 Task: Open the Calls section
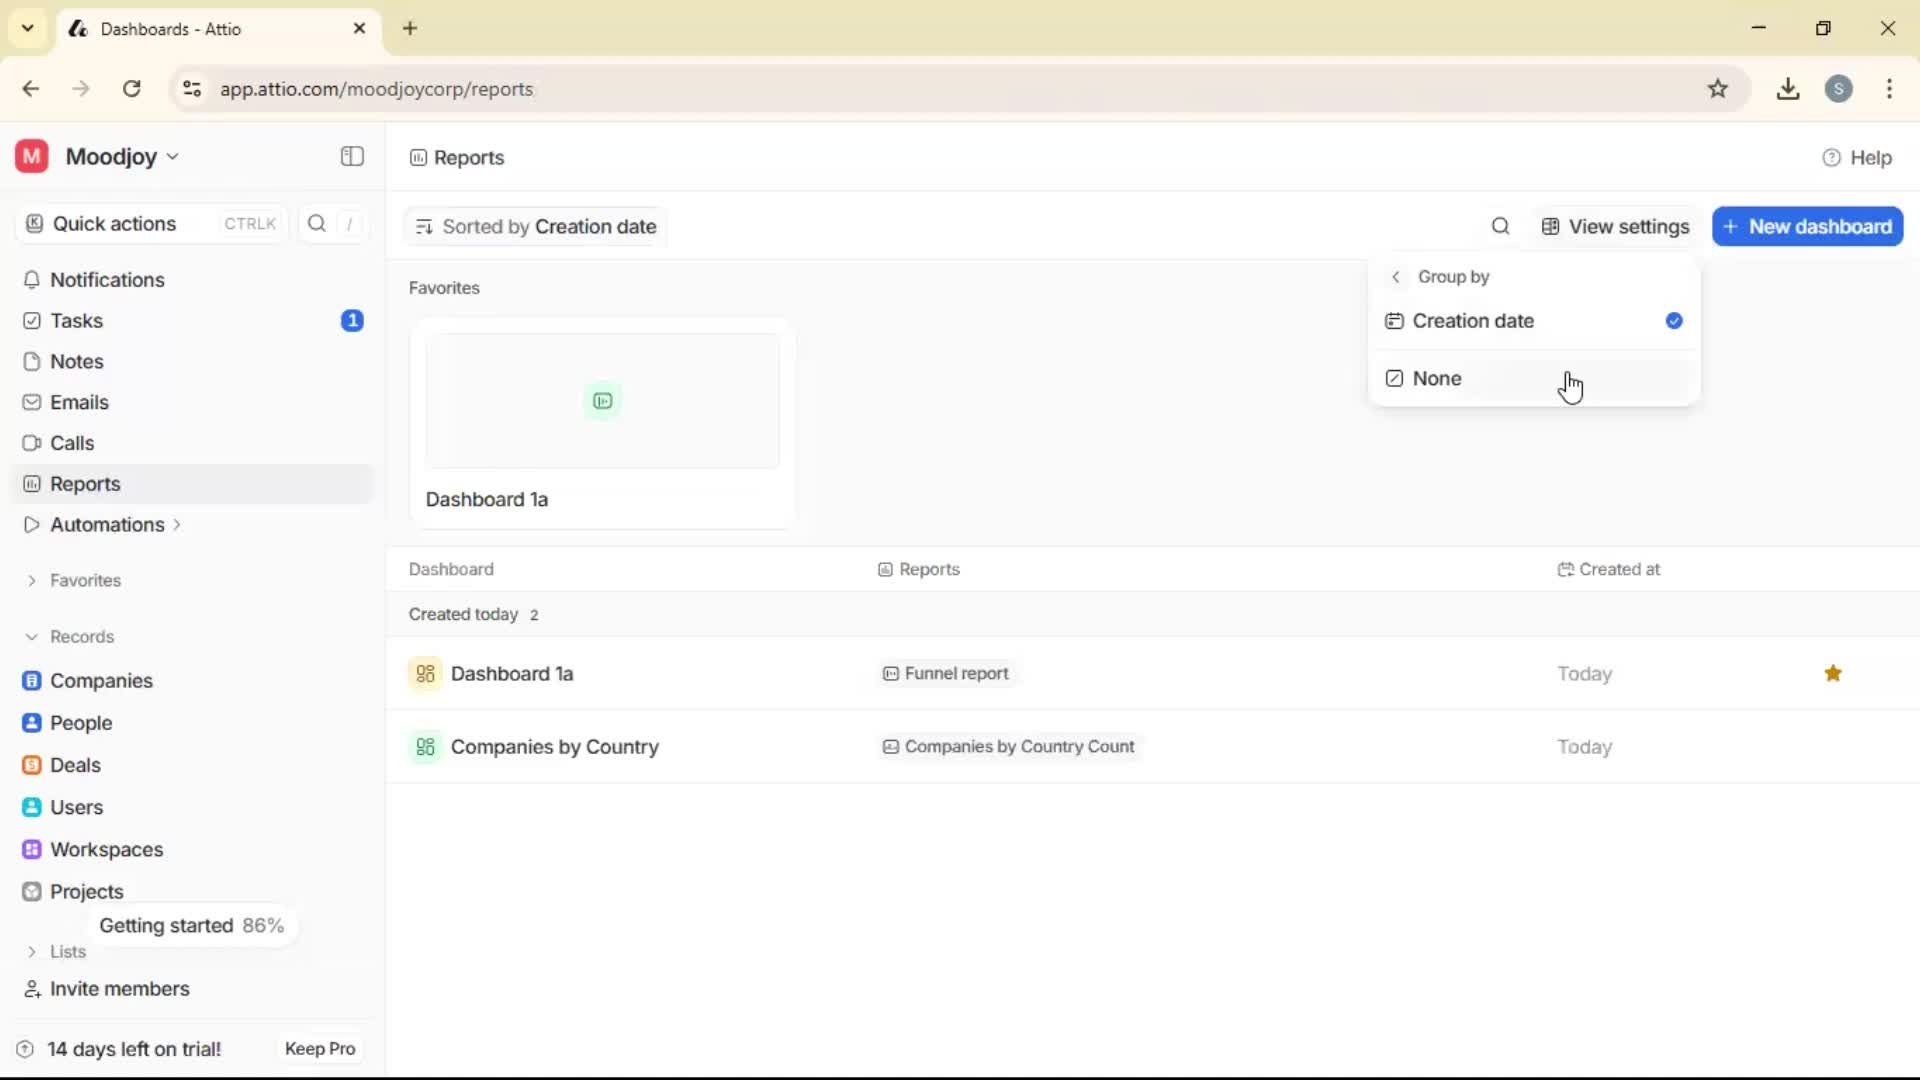[x=71, y=443]
